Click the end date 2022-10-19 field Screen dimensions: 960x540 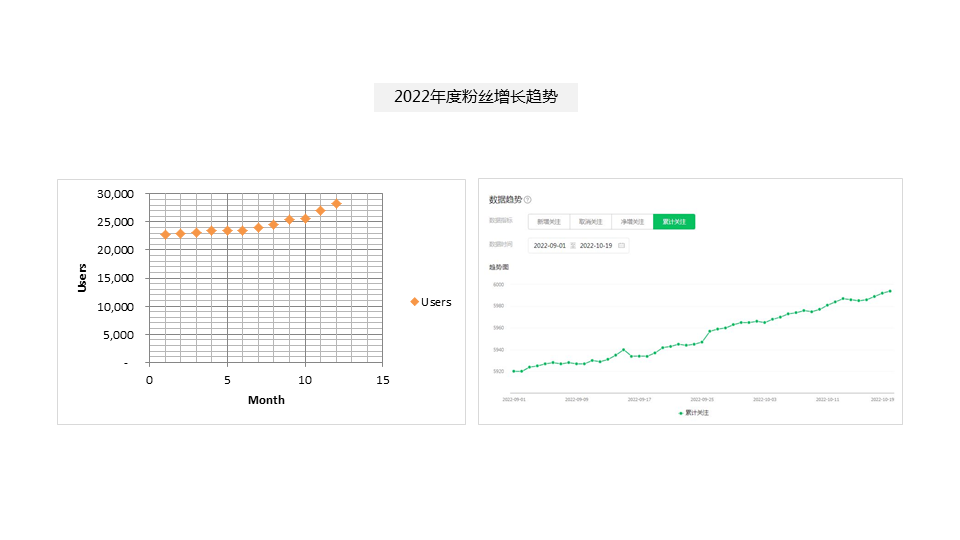[x=596, y=245]
